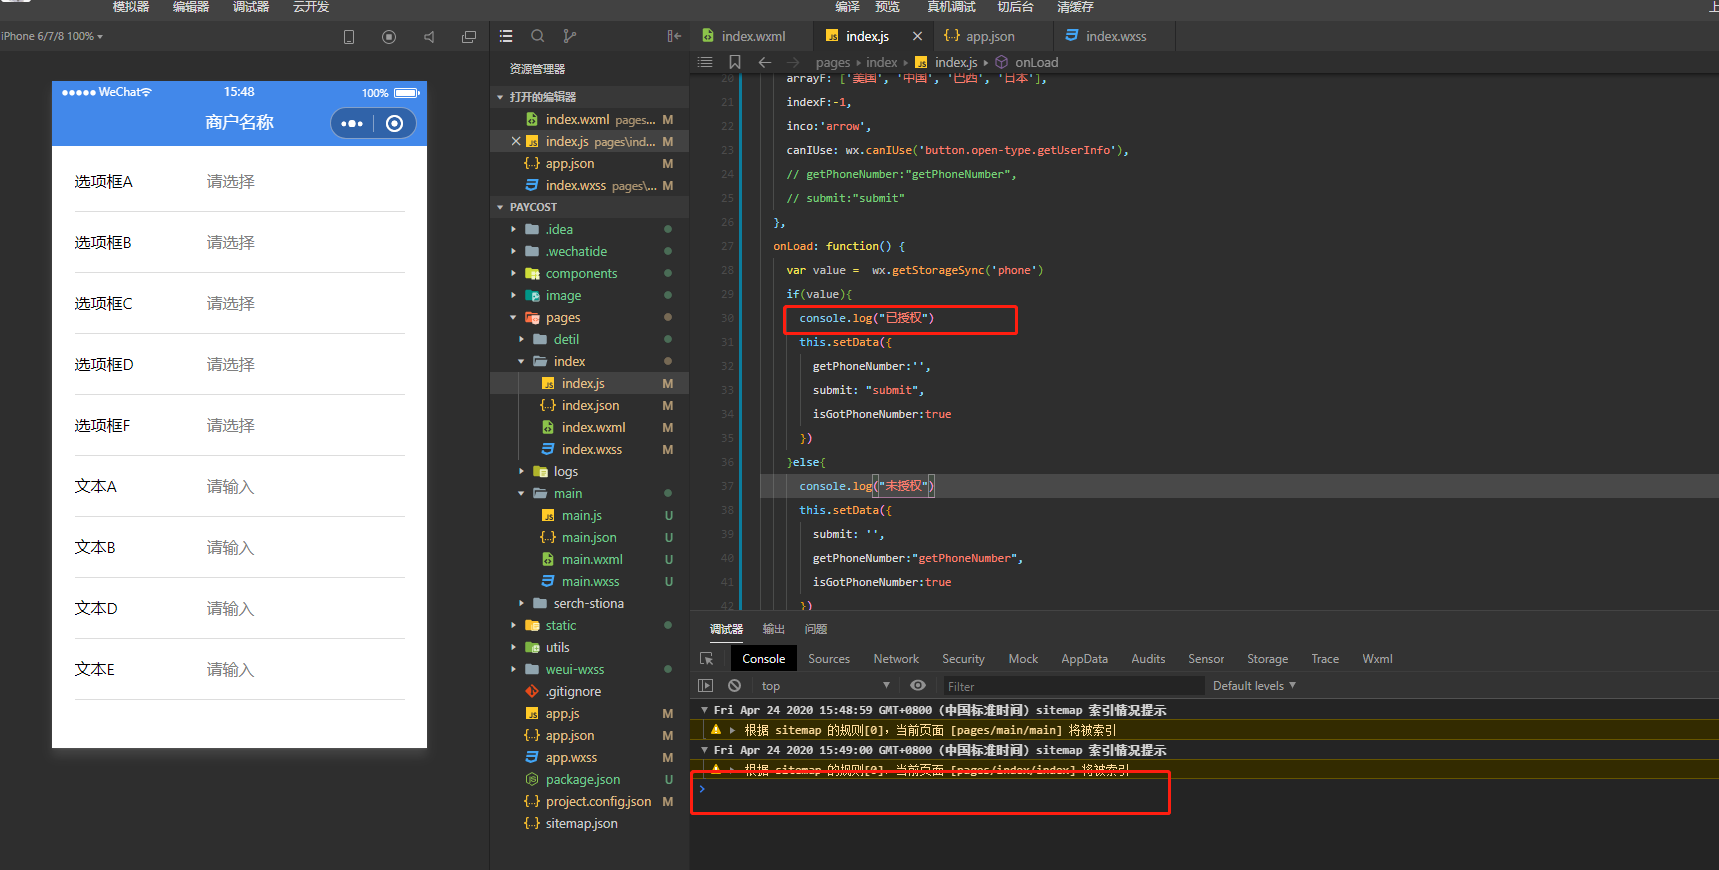Open the iPhone 6/7/8 device dropdown

click(52, 36)
